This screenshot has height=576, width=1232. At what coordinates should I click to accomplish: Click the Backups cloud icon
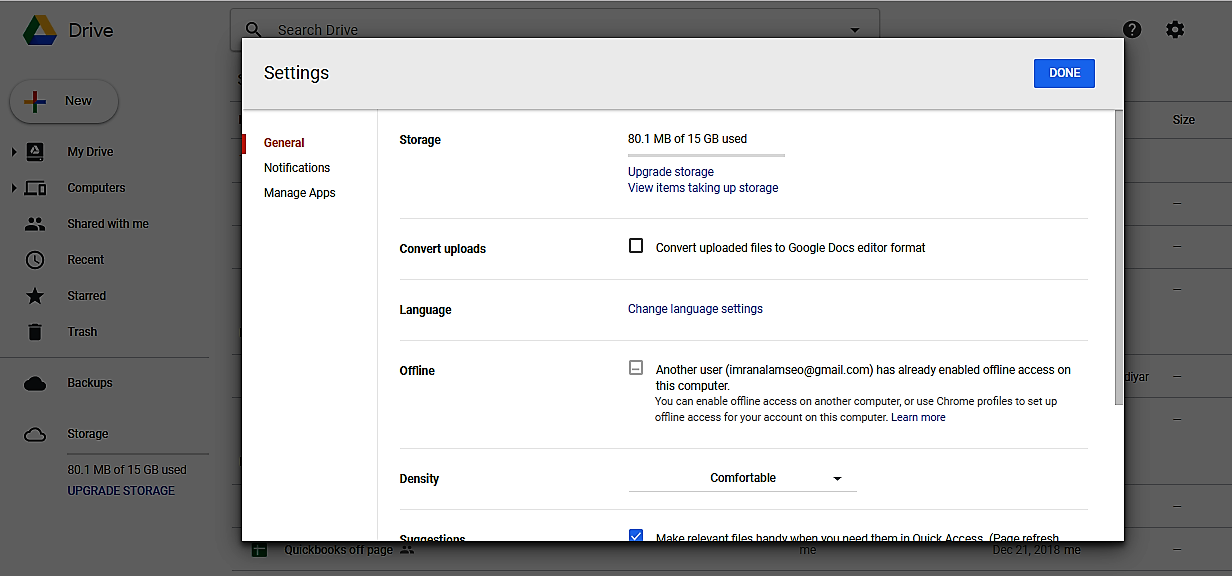(x=35, y=383)
